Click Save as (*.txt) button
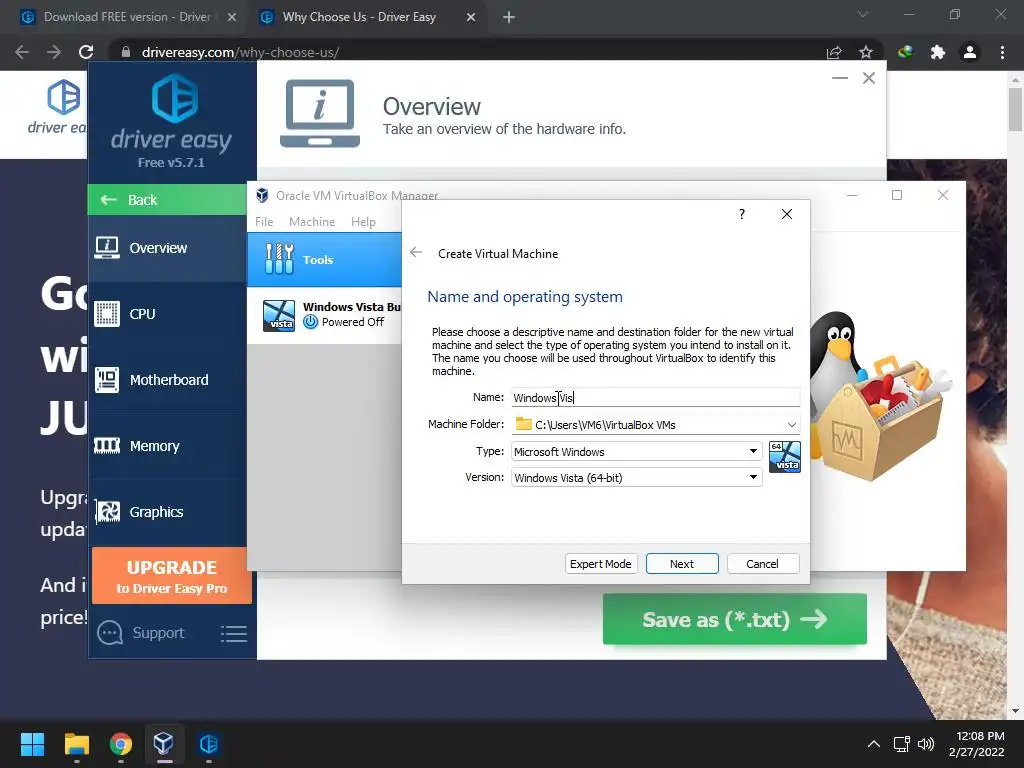Image resolution: width=1024 pixels, height=768 pixels. point(735,619)
